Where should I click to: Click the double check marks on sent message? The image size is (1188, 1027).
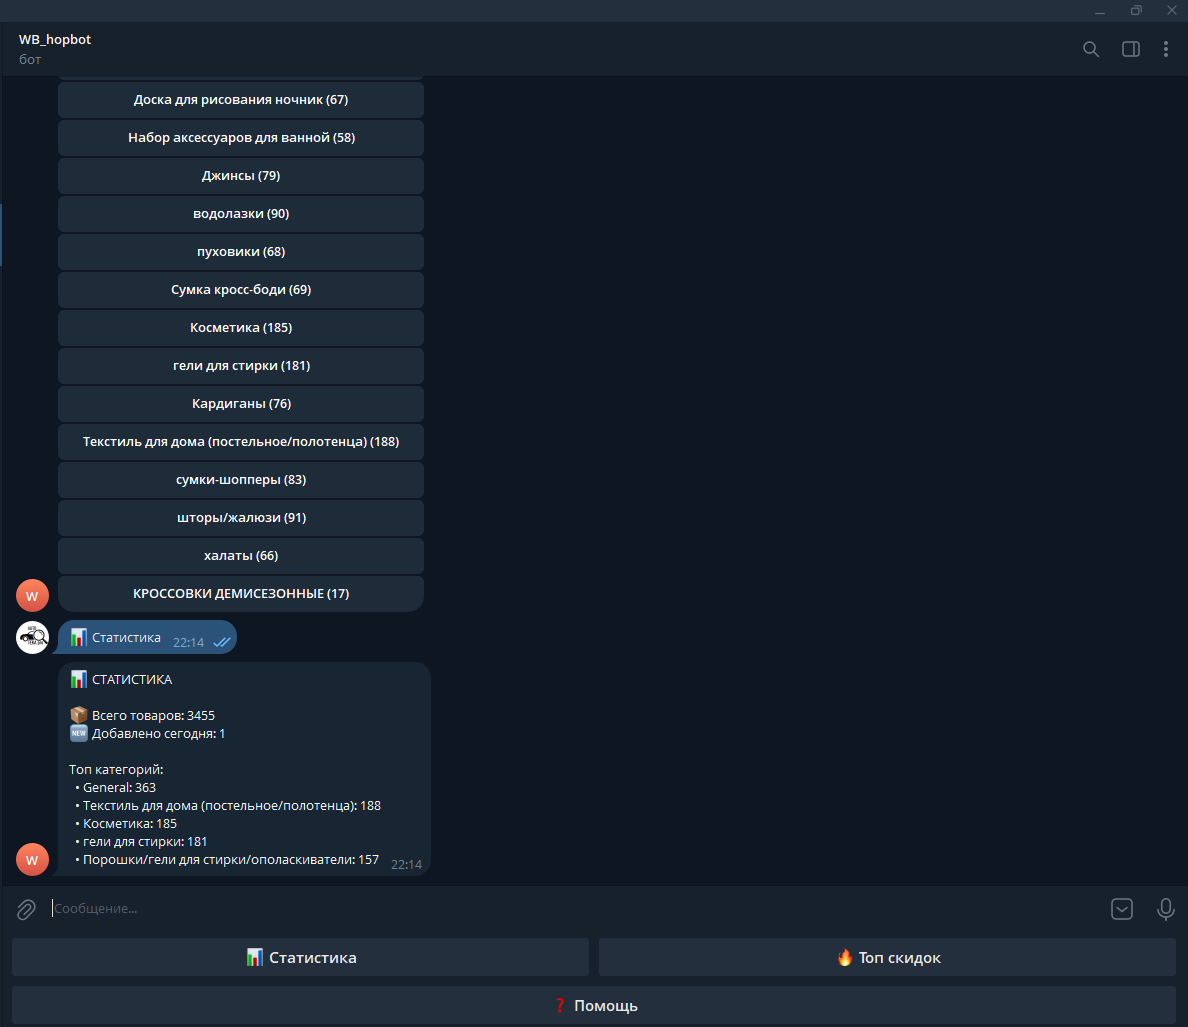(x=221, y=642)
